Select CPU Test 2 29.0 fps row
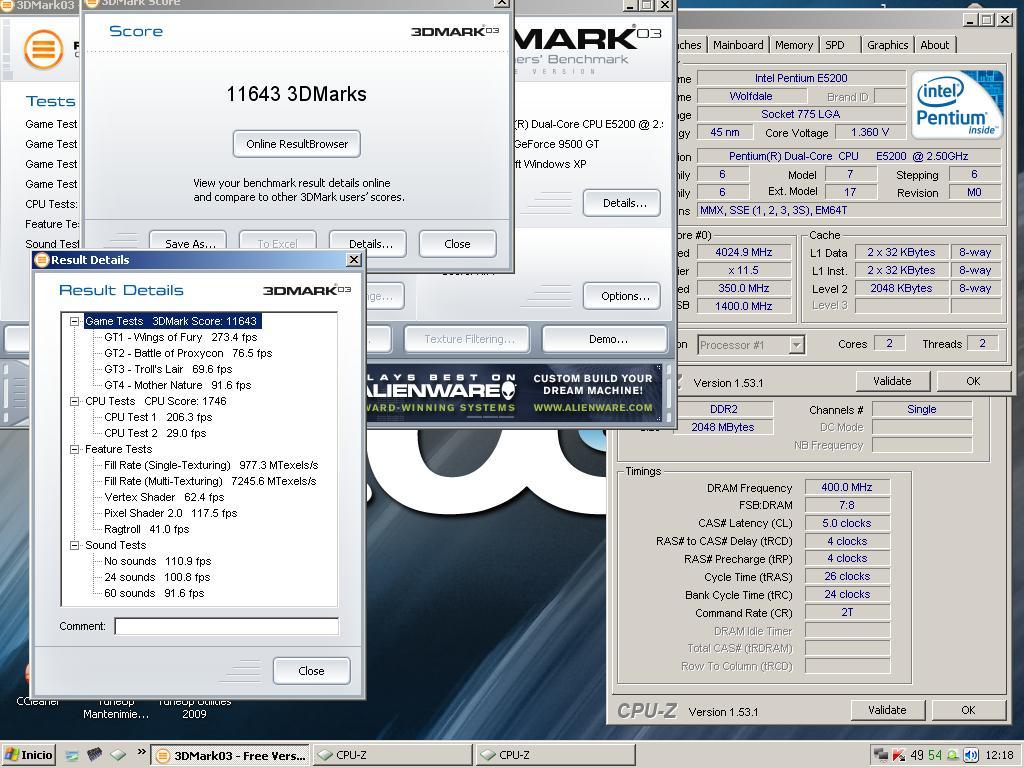The image size is (1024, 768). (x=155, y=434)
